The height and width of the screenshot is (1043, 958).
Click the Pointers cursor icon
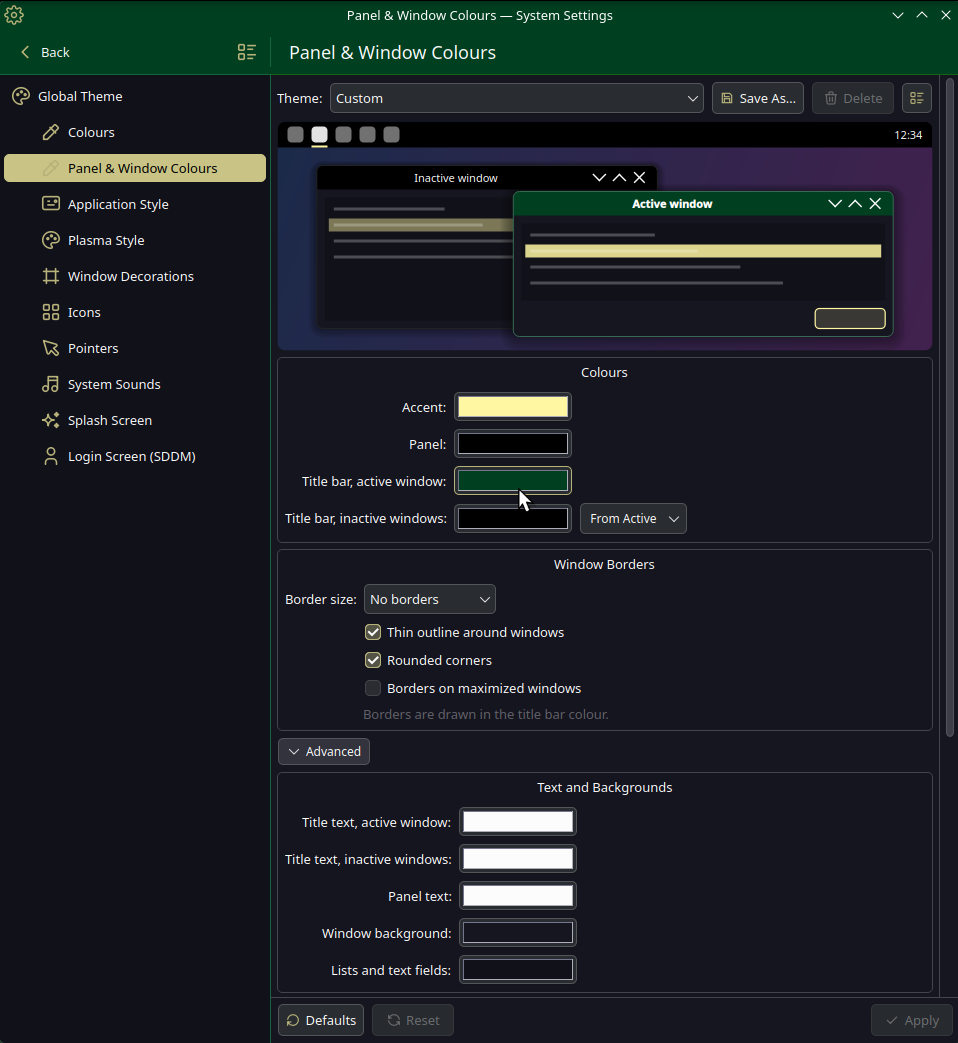pos(51,348)
